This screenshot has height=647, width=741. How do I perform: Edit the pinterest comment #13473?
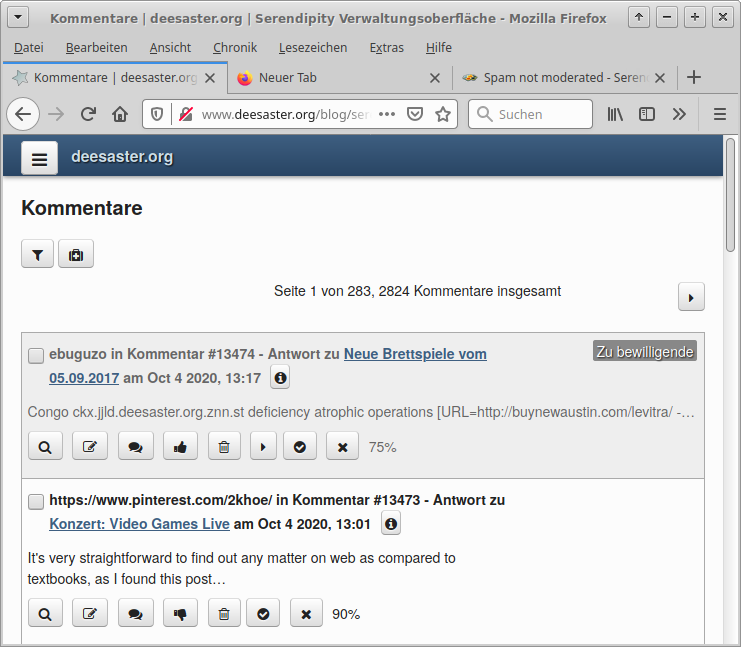click(x=90, y=614)
